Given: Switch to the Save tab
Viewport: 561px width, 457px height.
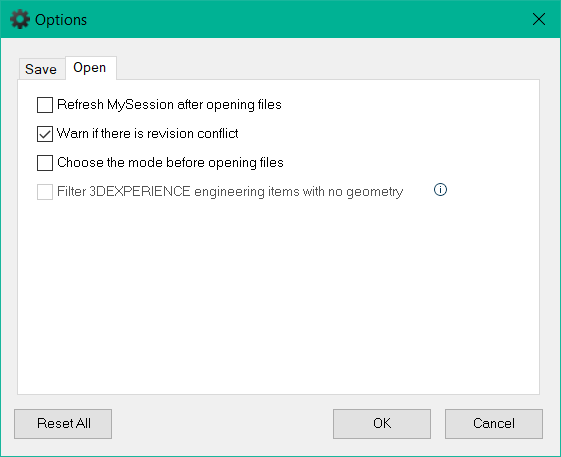Looking at the screenshot, I should [x=41, y=69].
